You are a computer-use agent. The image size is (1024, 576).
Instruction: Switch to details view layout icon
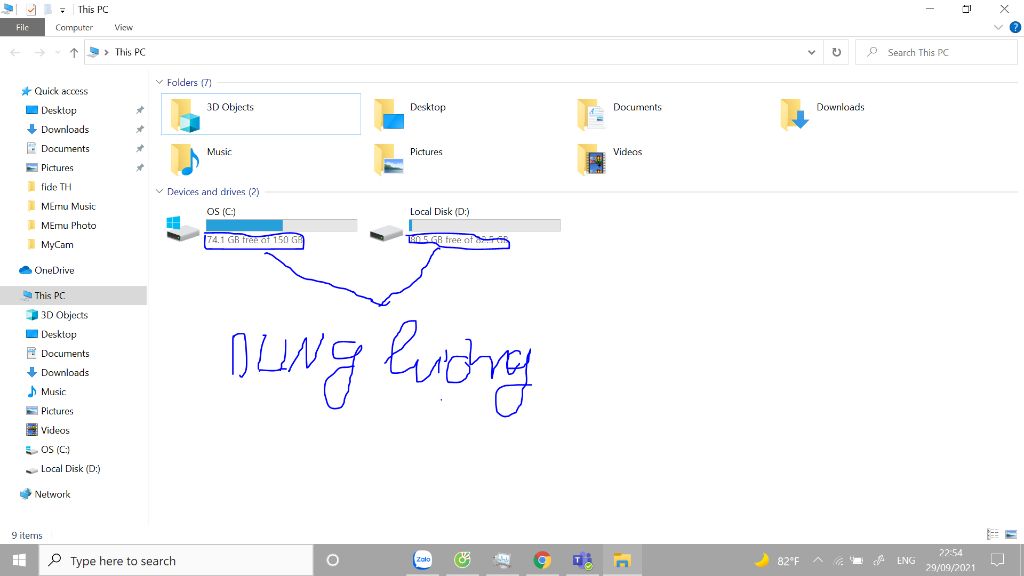coord(993,534)
